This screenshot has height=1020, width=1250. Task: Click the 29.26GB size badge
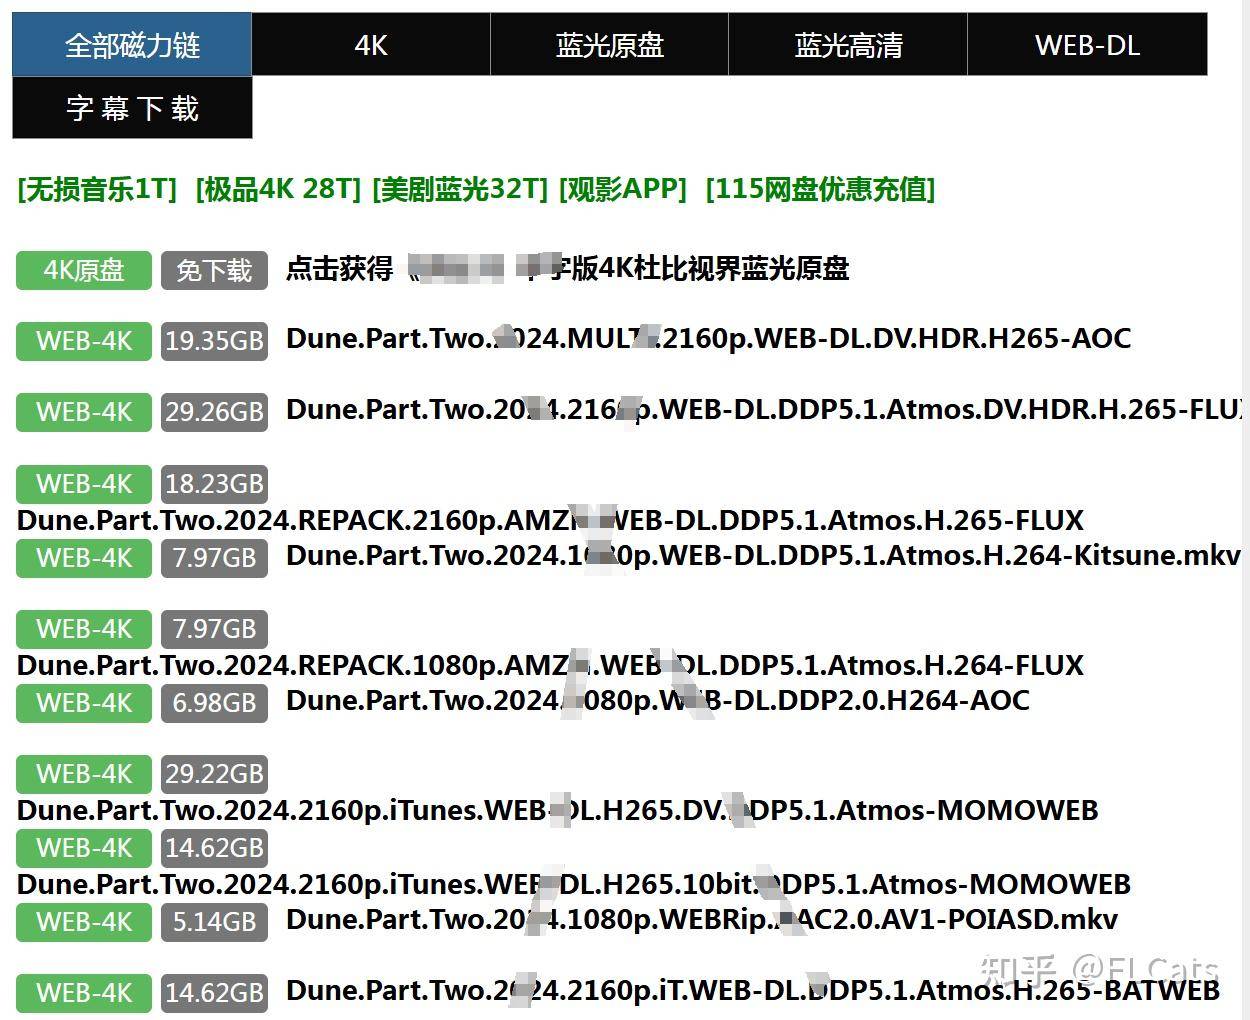click(x=214, y=412)
